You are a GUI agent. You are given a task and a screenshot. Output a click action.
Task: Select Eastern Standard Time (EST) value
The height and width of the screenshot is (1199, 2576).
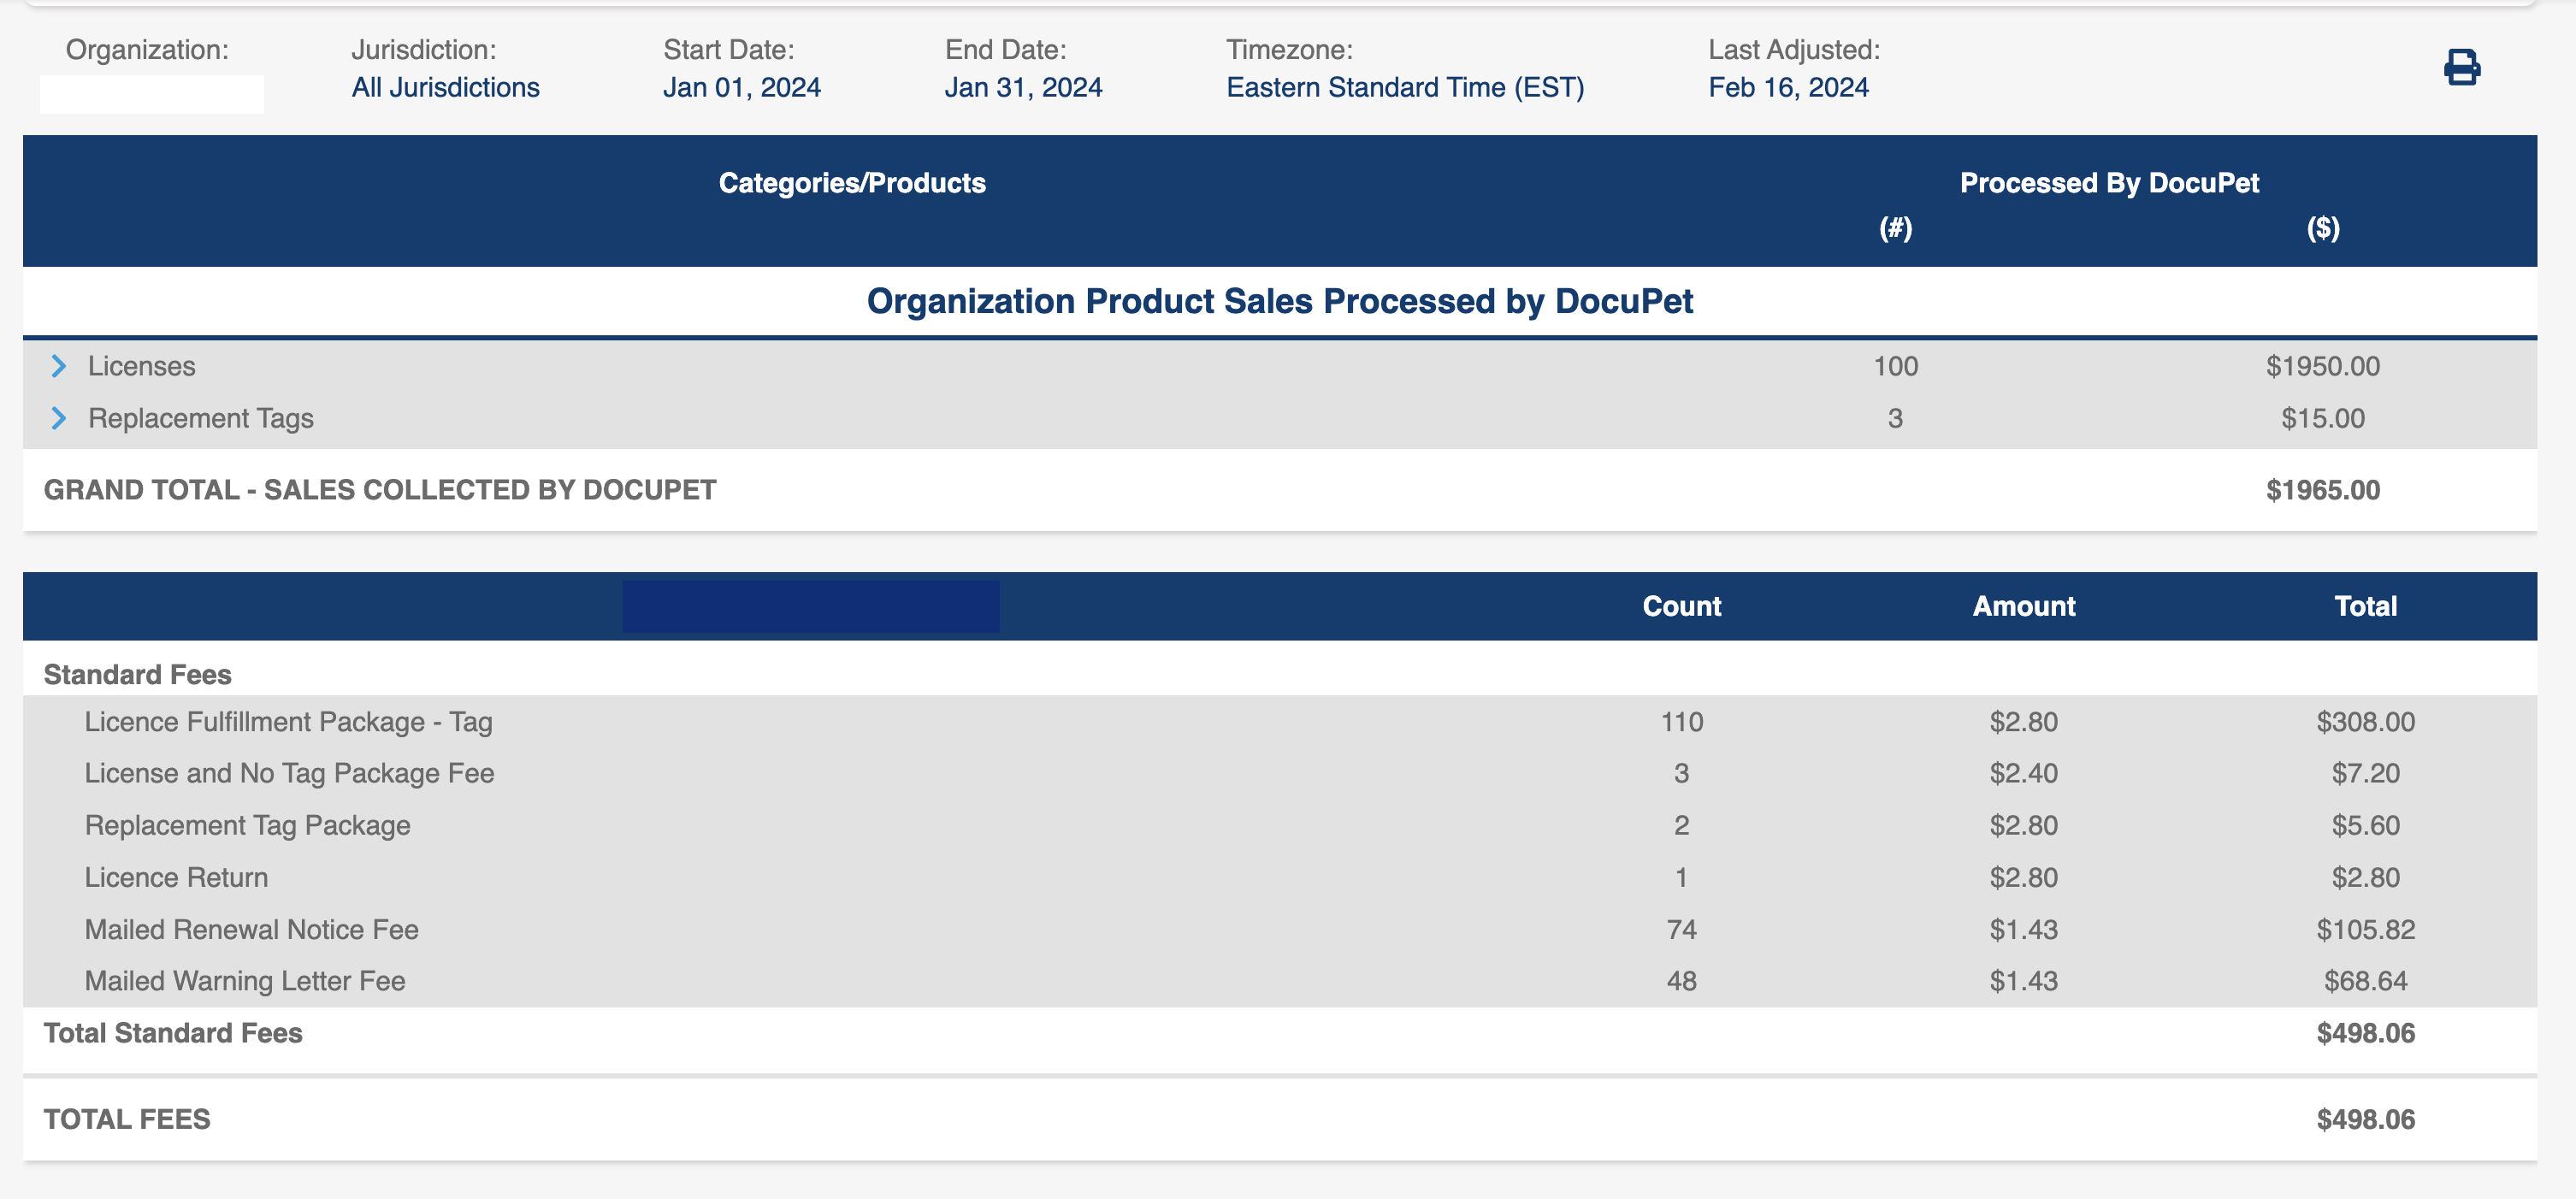[x=1405, y=88]
